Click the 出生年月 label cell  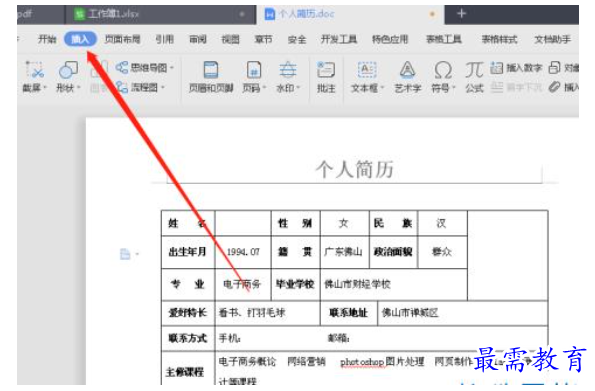(188, 252)
